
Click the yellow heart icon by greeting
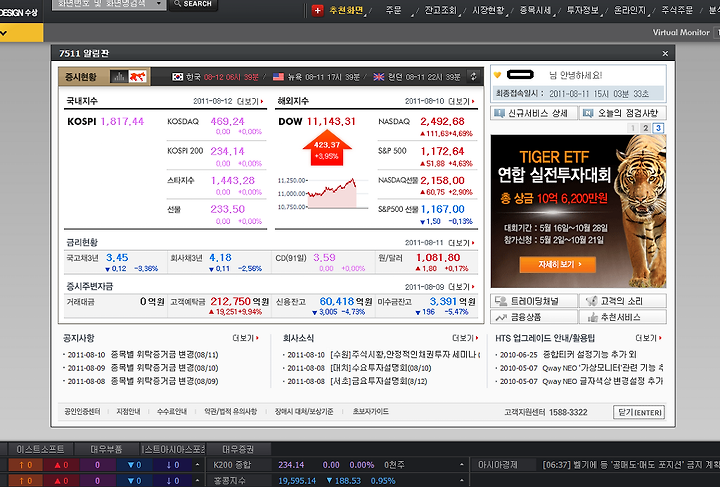point(497,75)
